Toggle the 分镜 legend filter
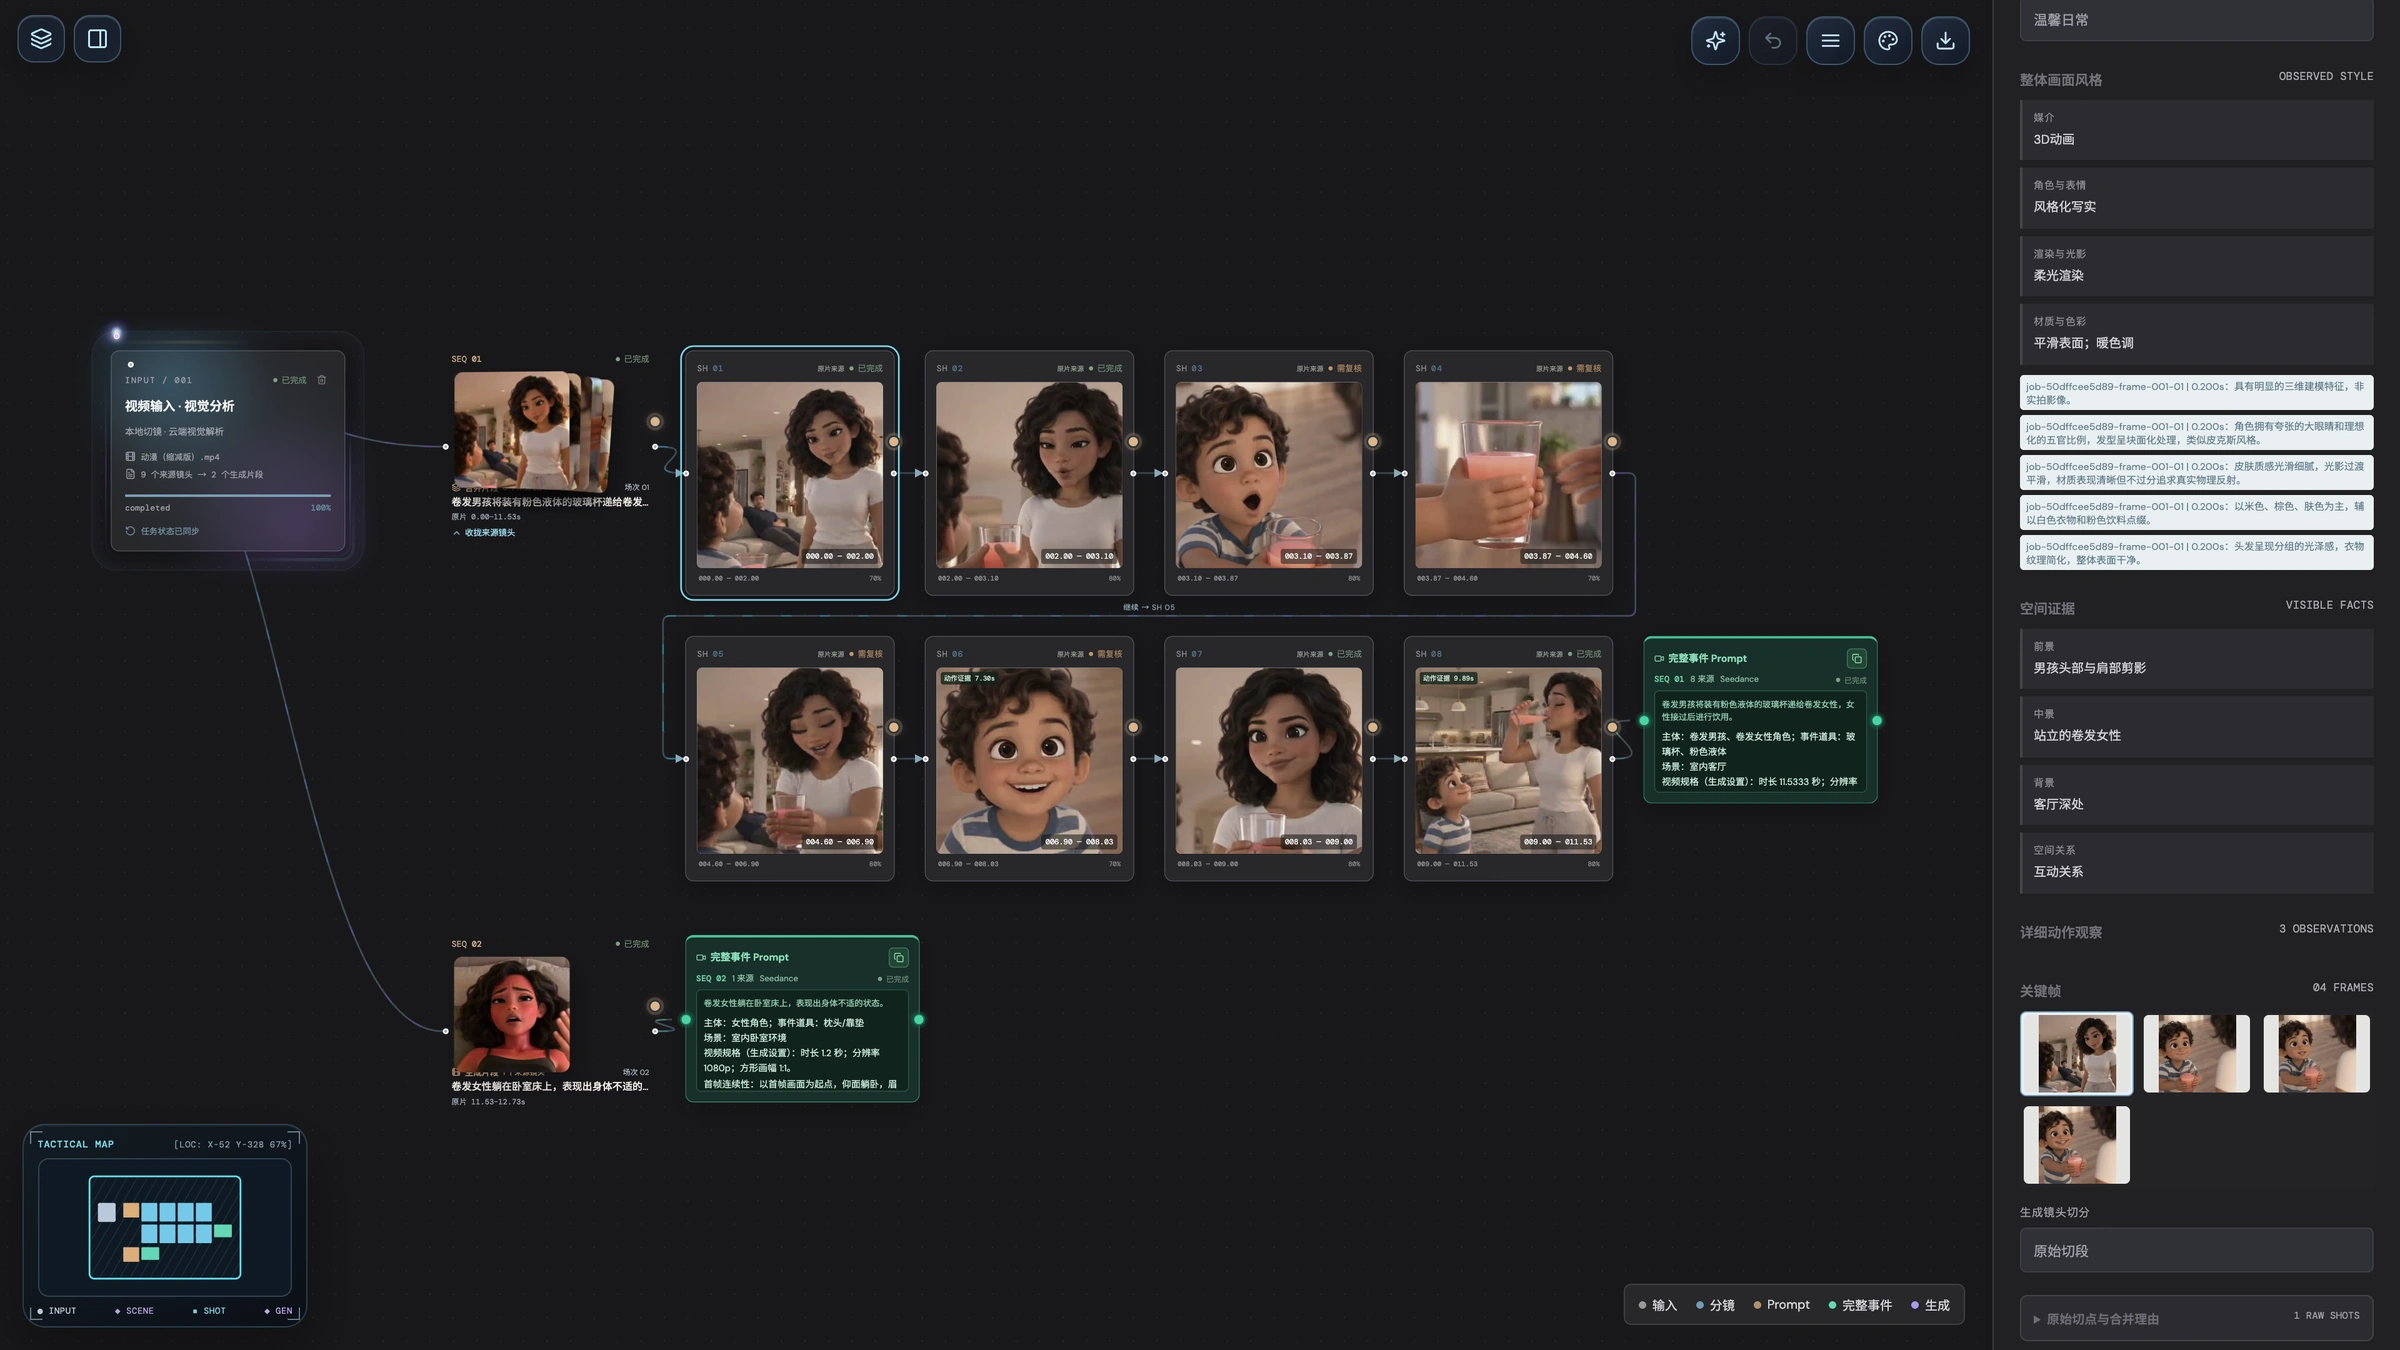2400x1350 pixels. coord(1715,1305)
